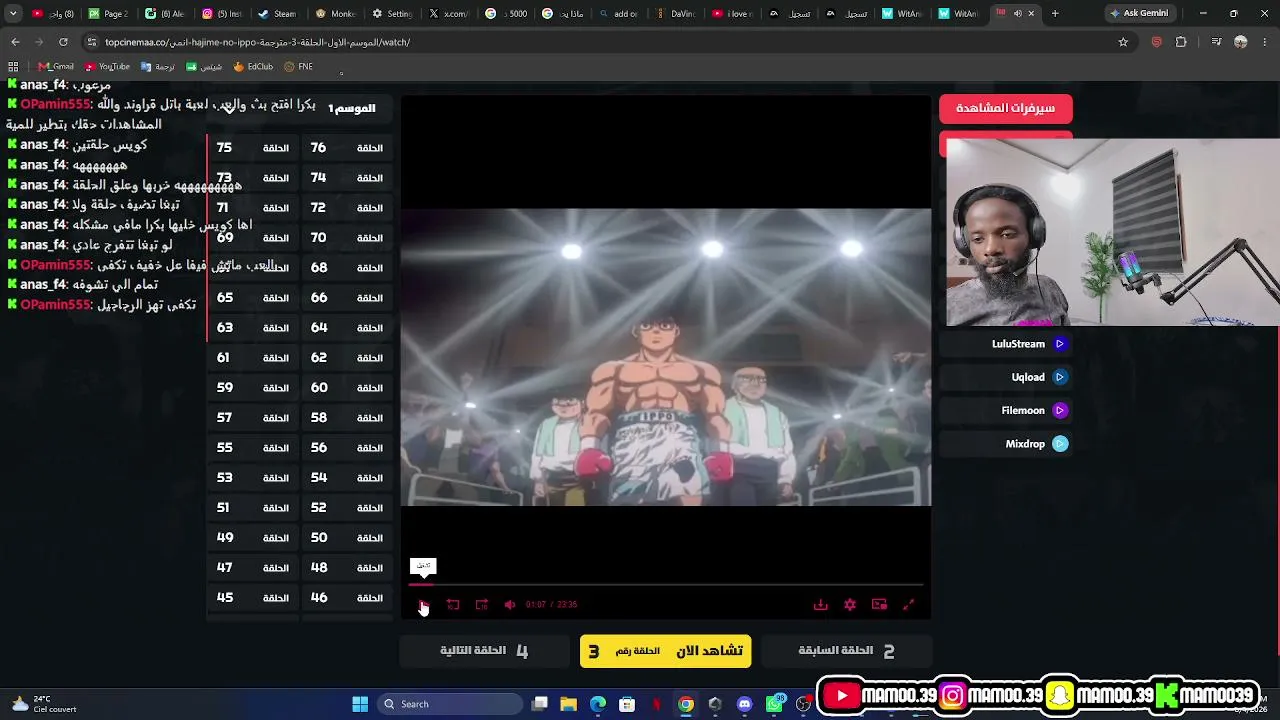Viewport: 1280px width, 720px height.
Task: Open the Brave shield extension icon
Action: point(1157,42)
